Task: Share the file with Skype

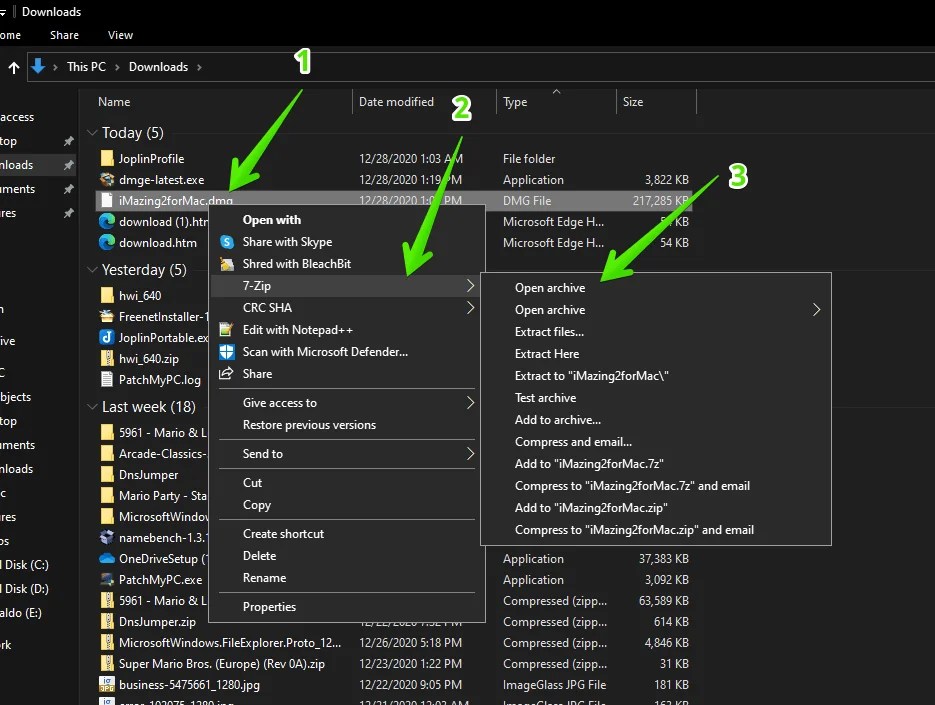Action: coord(290,241)
